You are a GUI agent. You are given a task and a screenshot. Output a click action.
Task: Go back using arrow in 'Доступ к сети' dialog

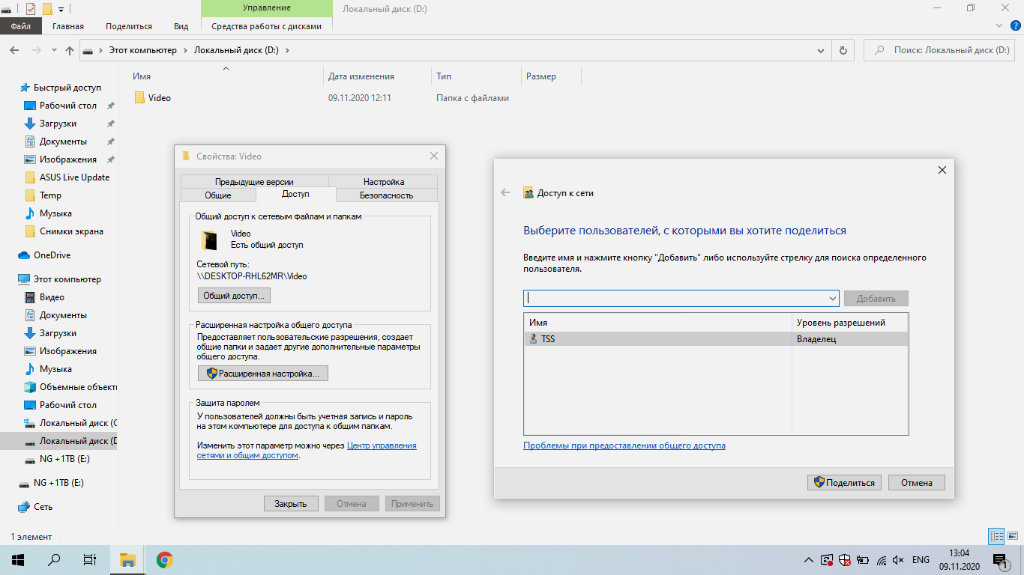tap(505, 193)
